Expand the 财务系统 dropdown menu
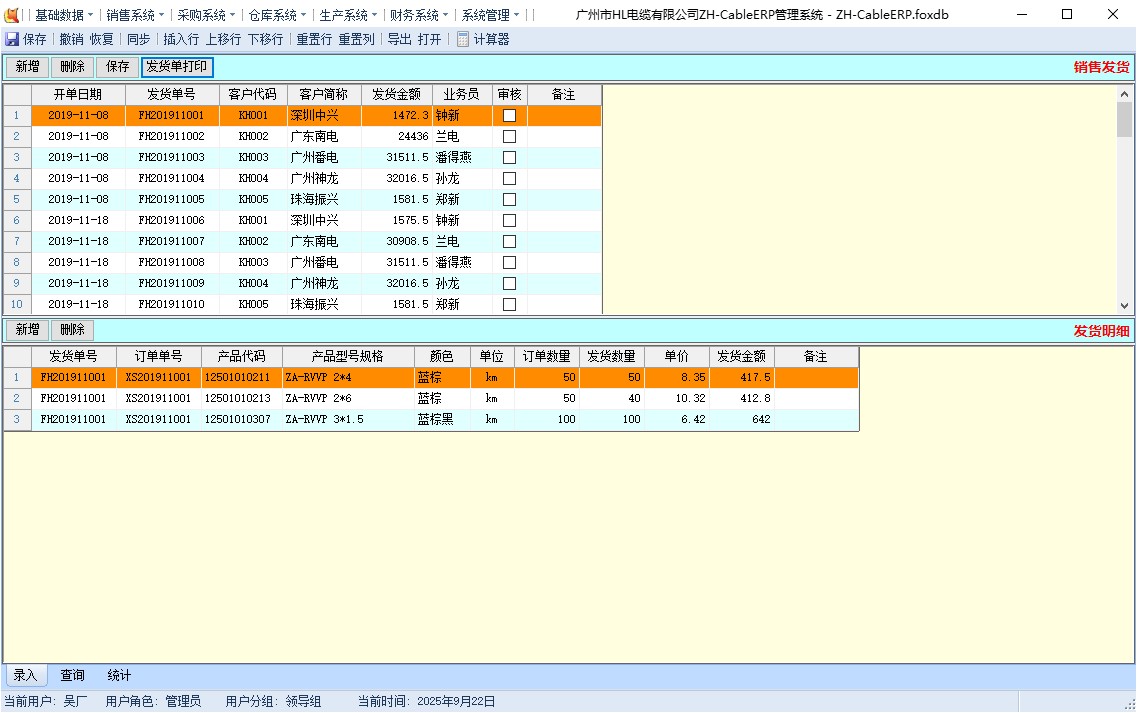 pos(420,15)
